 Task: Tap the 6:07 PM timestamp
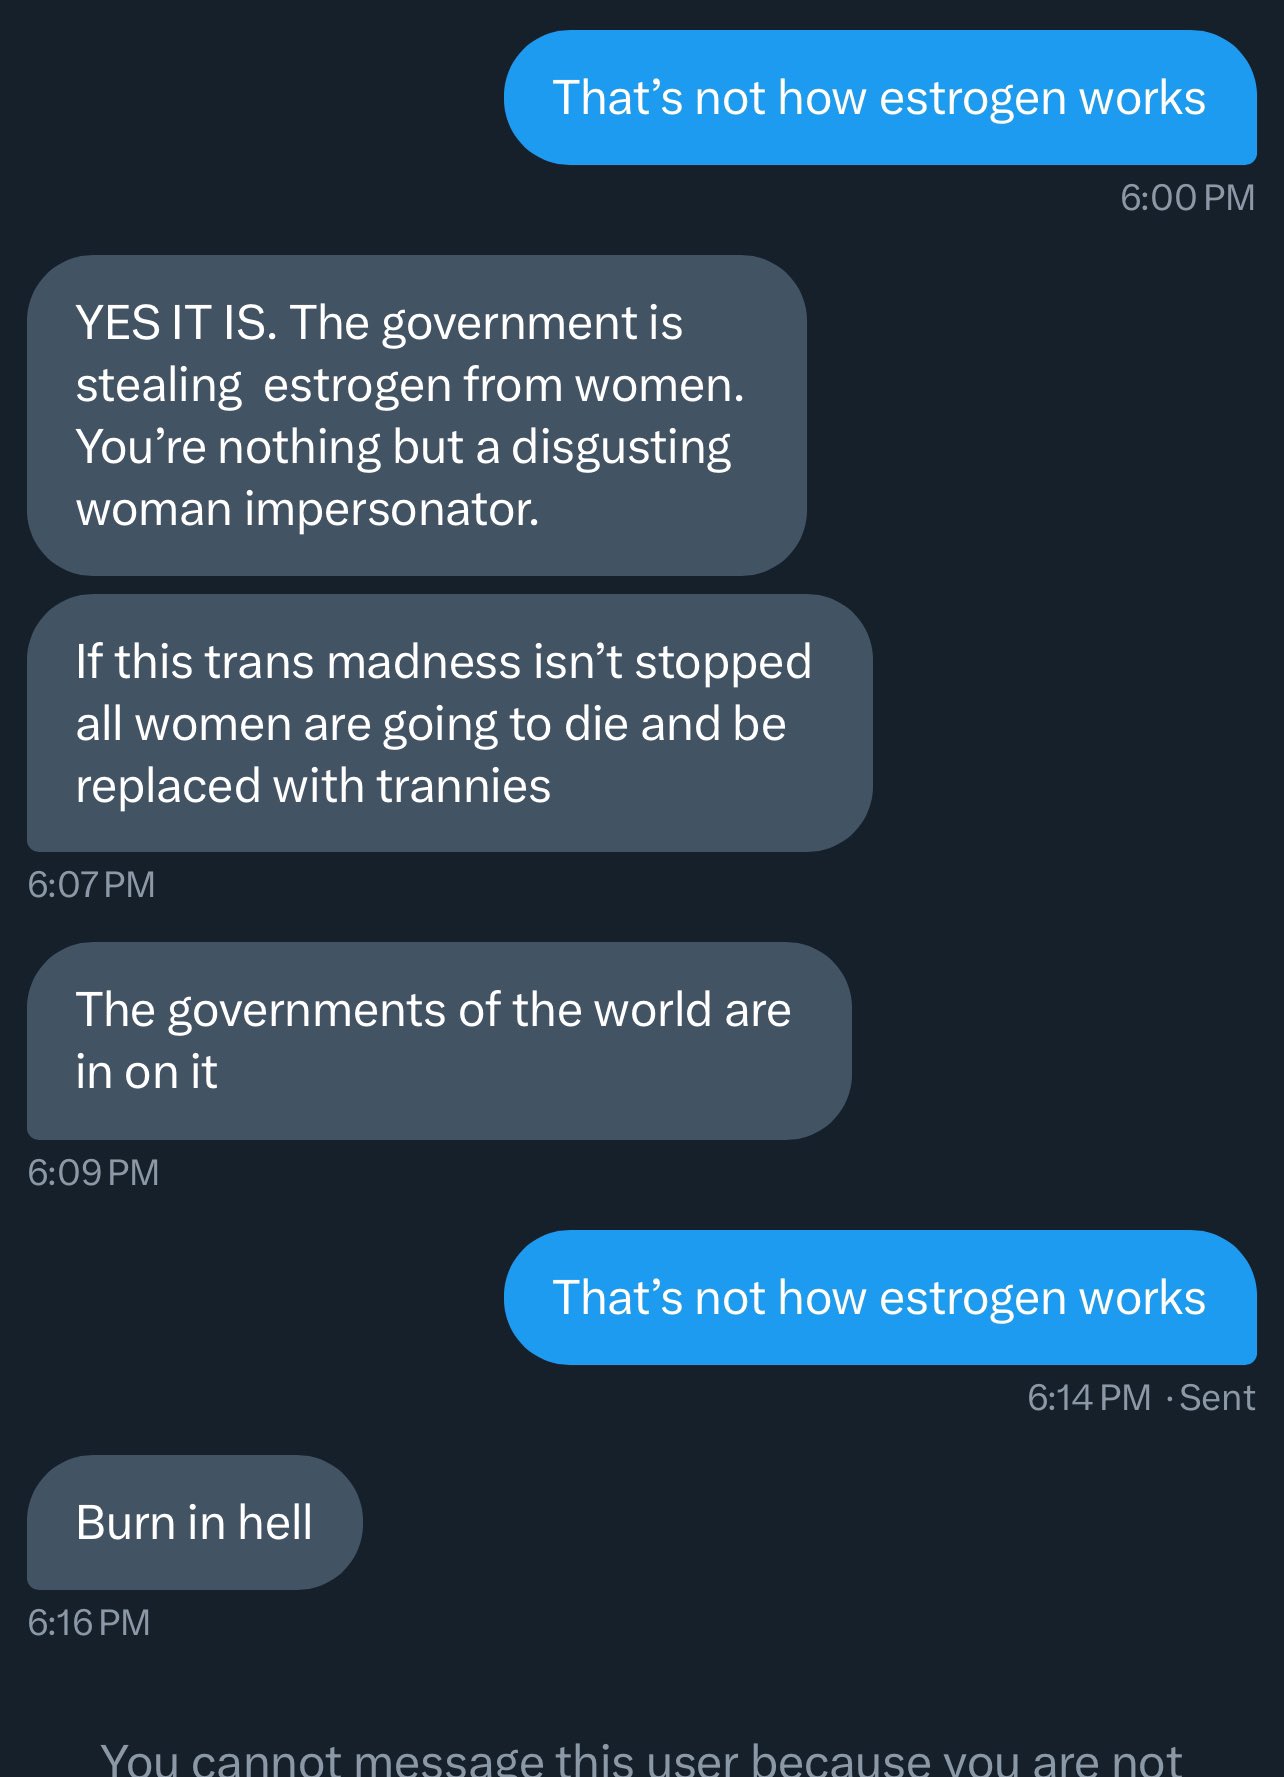click(x=91, y=885)
